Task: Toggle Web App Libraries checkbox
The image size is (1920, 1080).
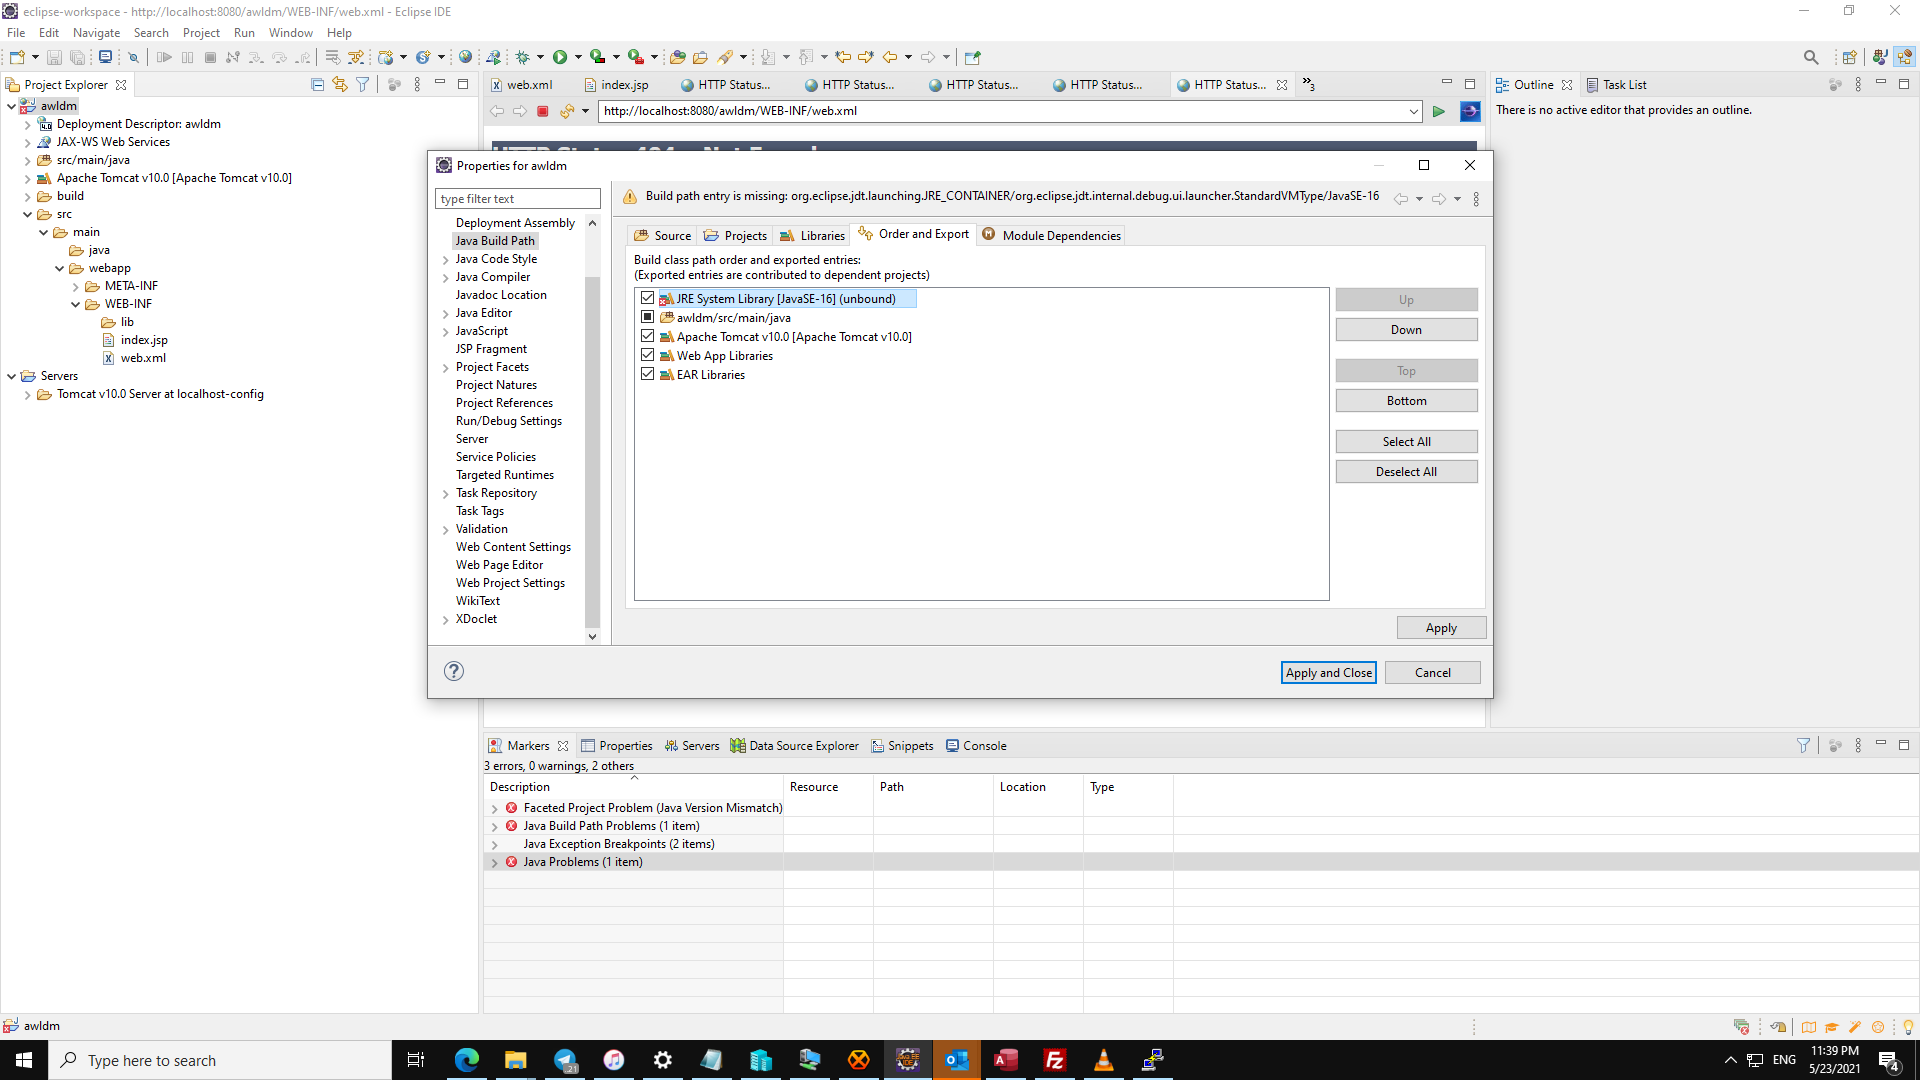Action: click(x=648, y=355)
